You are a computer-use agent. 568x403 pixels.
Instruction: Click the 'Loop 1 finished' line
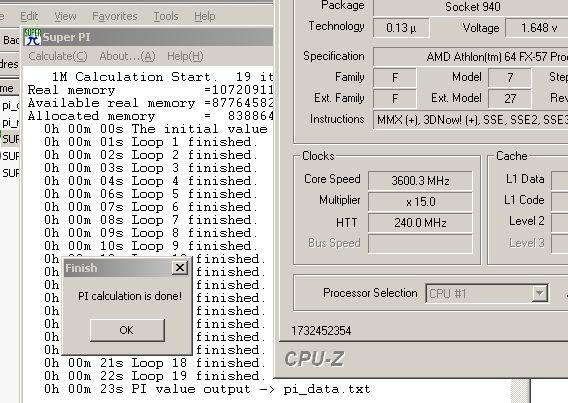(151, 142)
